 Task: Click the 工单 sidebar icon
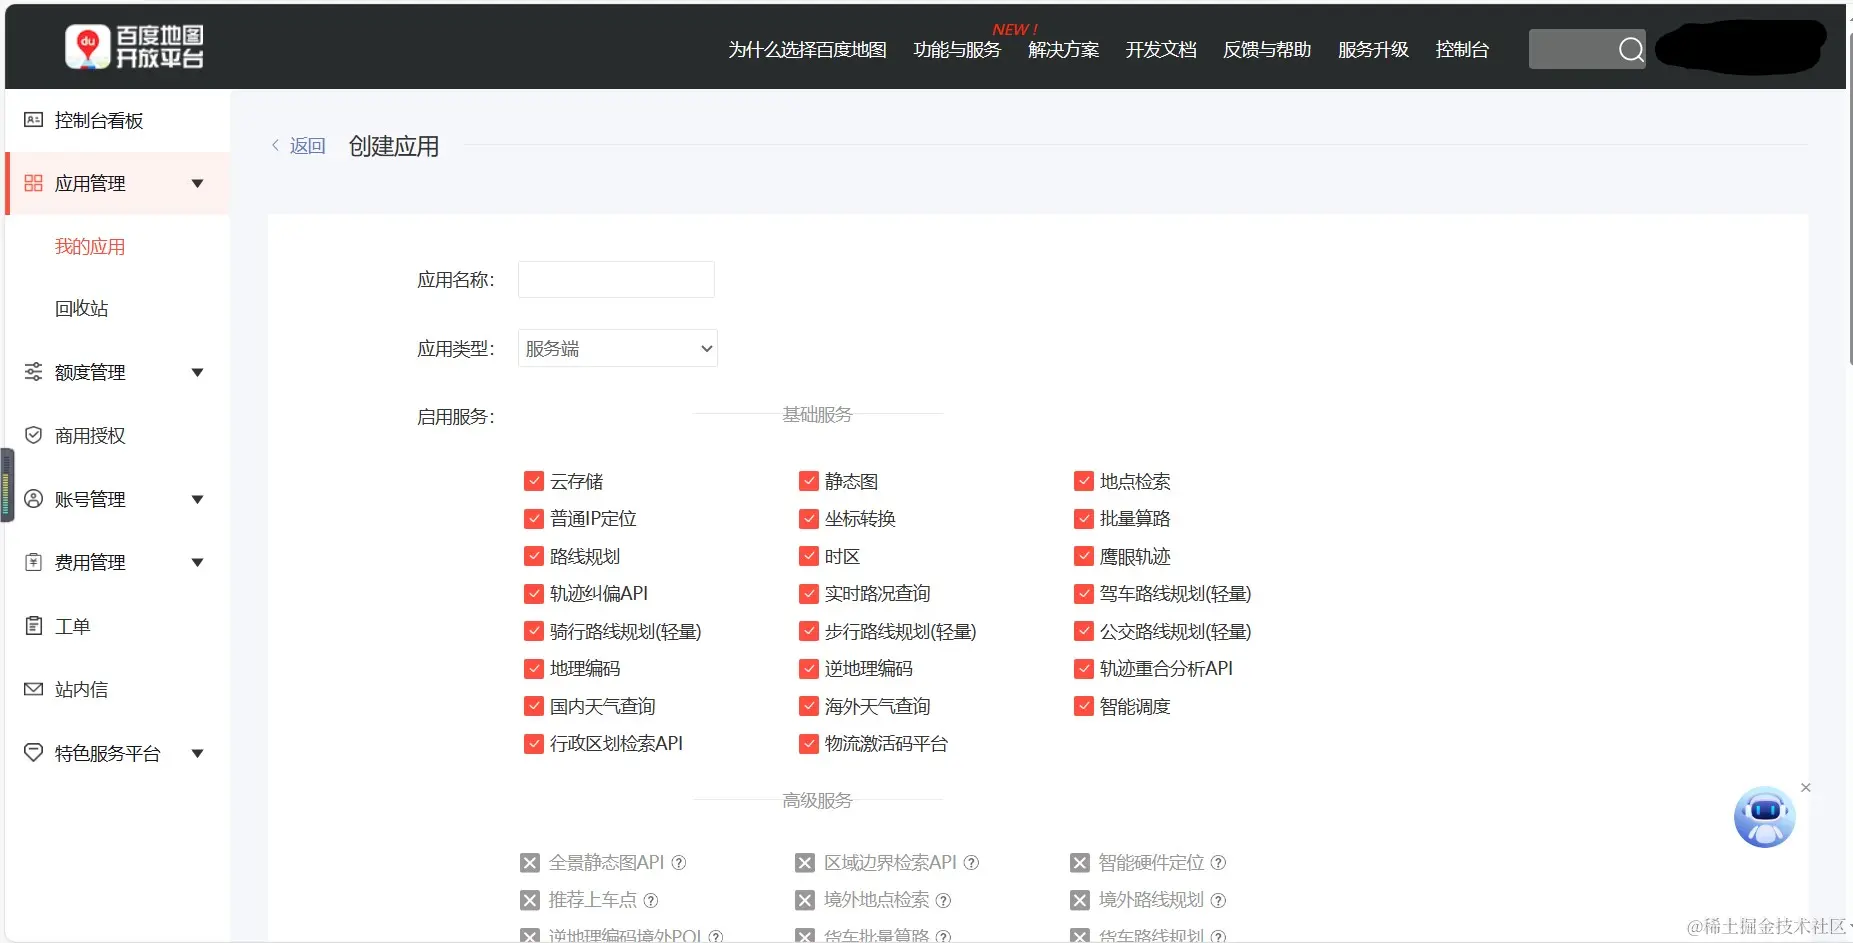point(33,625)
